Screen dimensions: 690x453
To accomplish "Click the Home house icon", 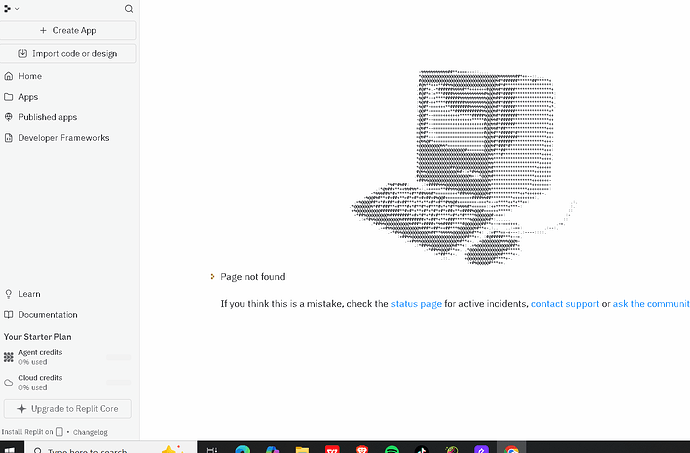I will click(8, 76).
